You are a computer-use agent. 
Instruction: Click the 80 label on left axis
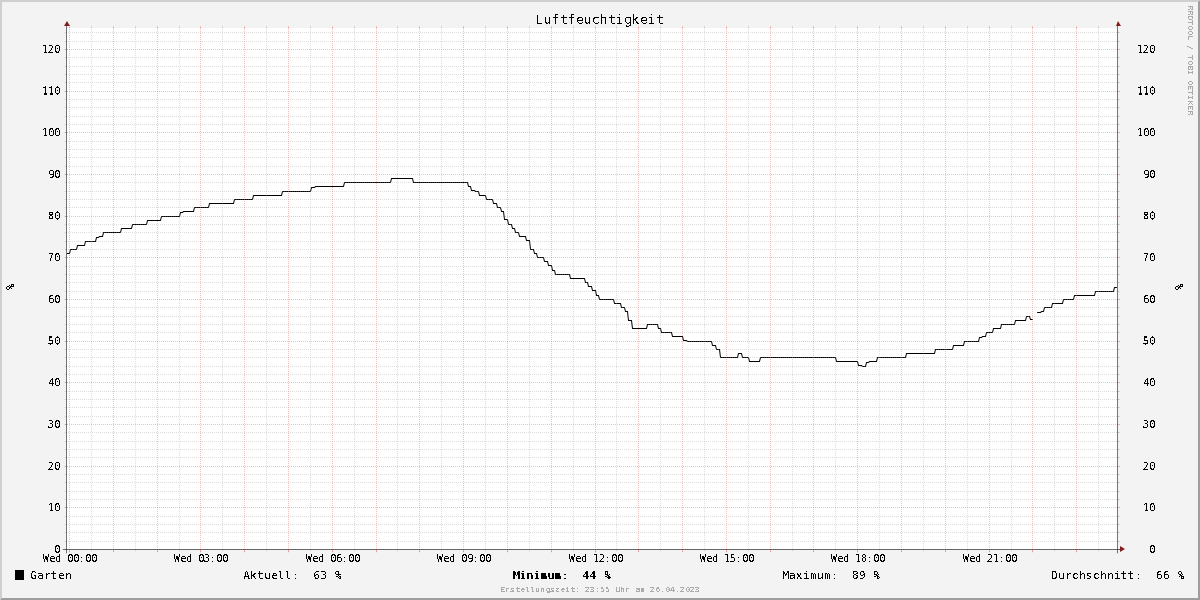(53, 216)
